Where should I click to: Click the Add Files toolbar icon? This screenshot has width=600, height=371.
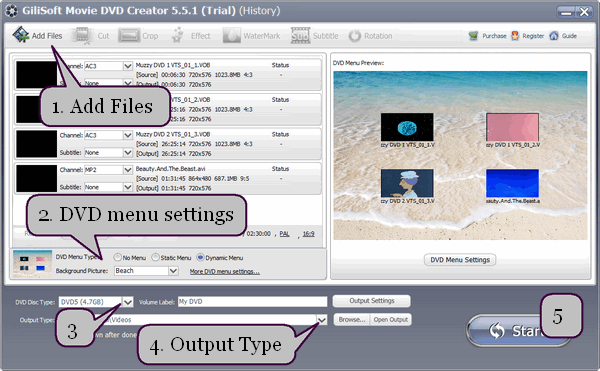pyautogui.click(x=21, y=35)
